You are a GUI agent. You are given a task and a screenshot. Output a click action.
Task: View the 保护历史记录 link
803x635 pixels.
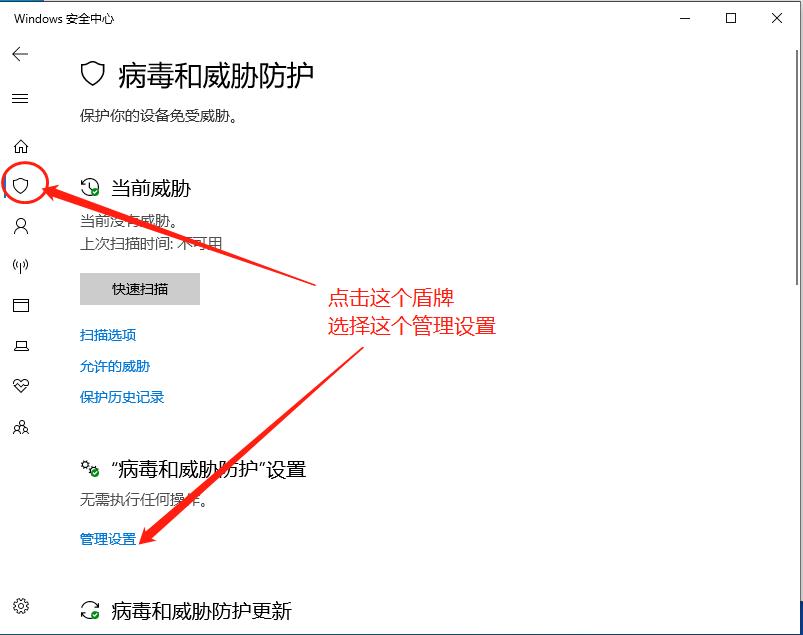(122, 397)
